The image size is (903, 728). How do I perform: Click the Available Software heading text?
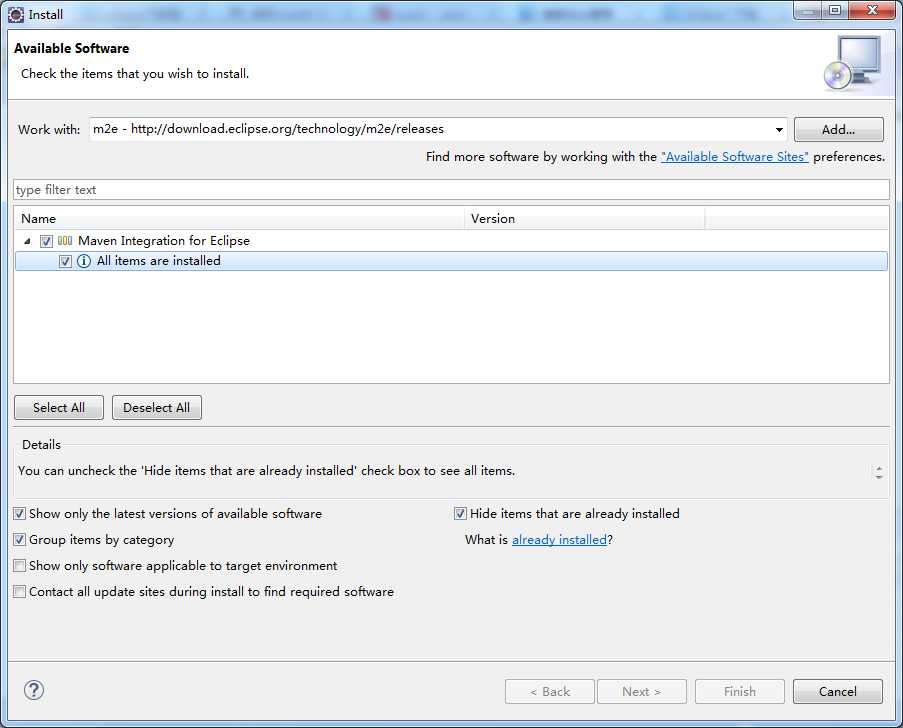71,48
